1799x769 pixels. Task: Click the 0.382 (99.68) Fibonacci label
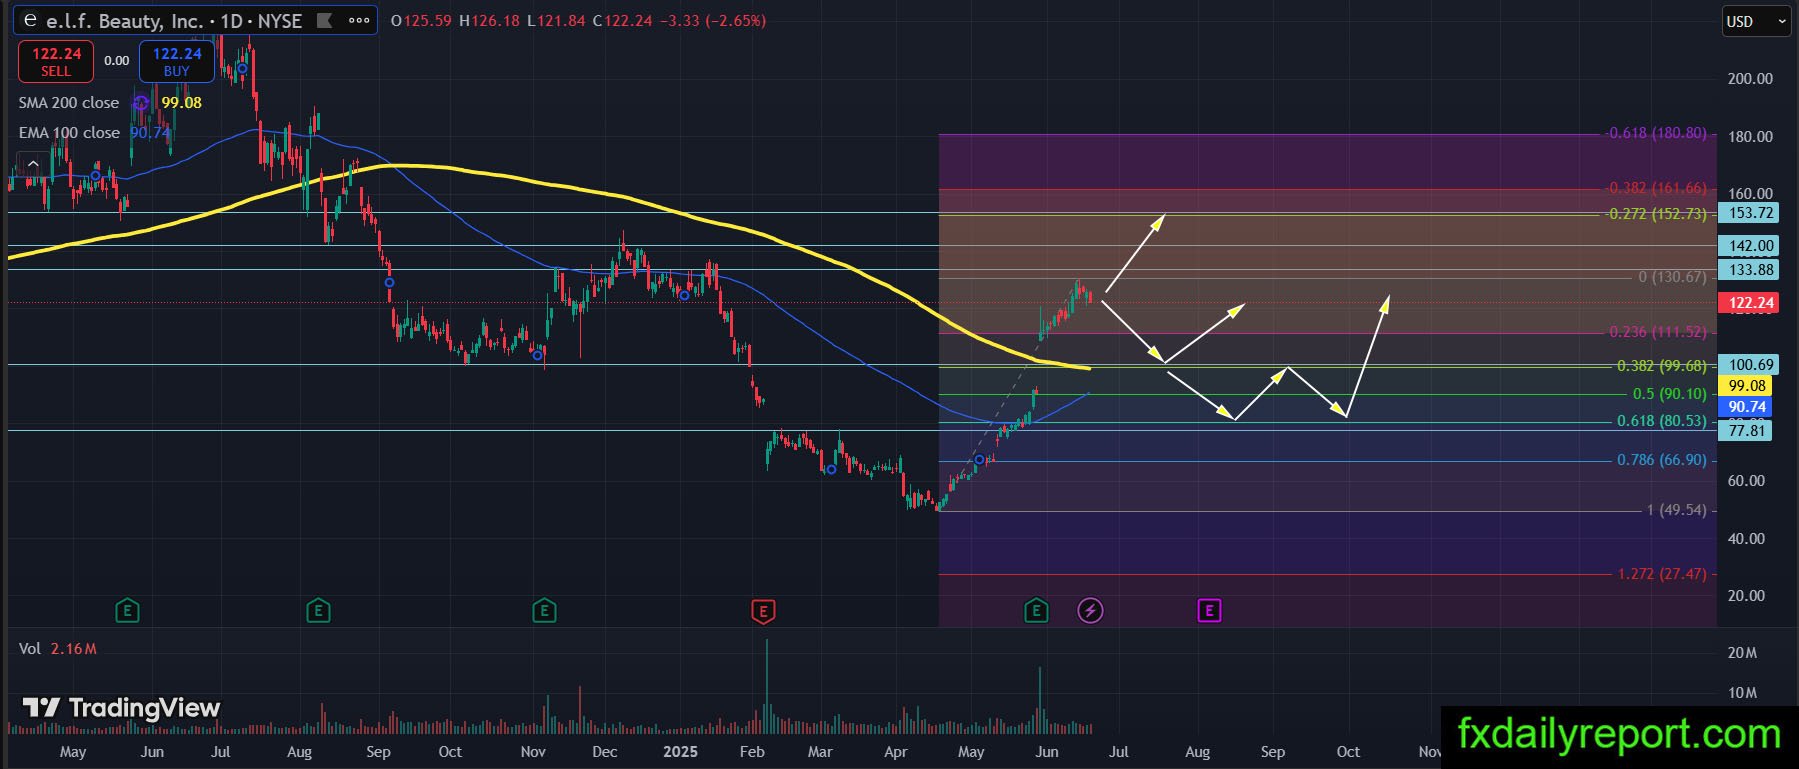coord(1662,366)
